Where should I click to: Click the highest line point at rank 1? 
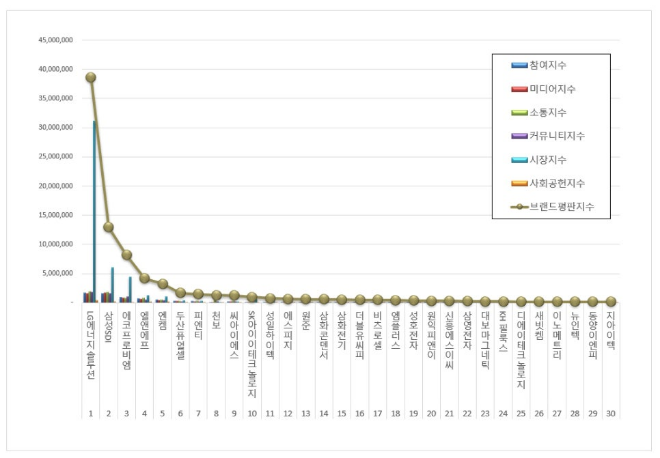click(90, 77)
